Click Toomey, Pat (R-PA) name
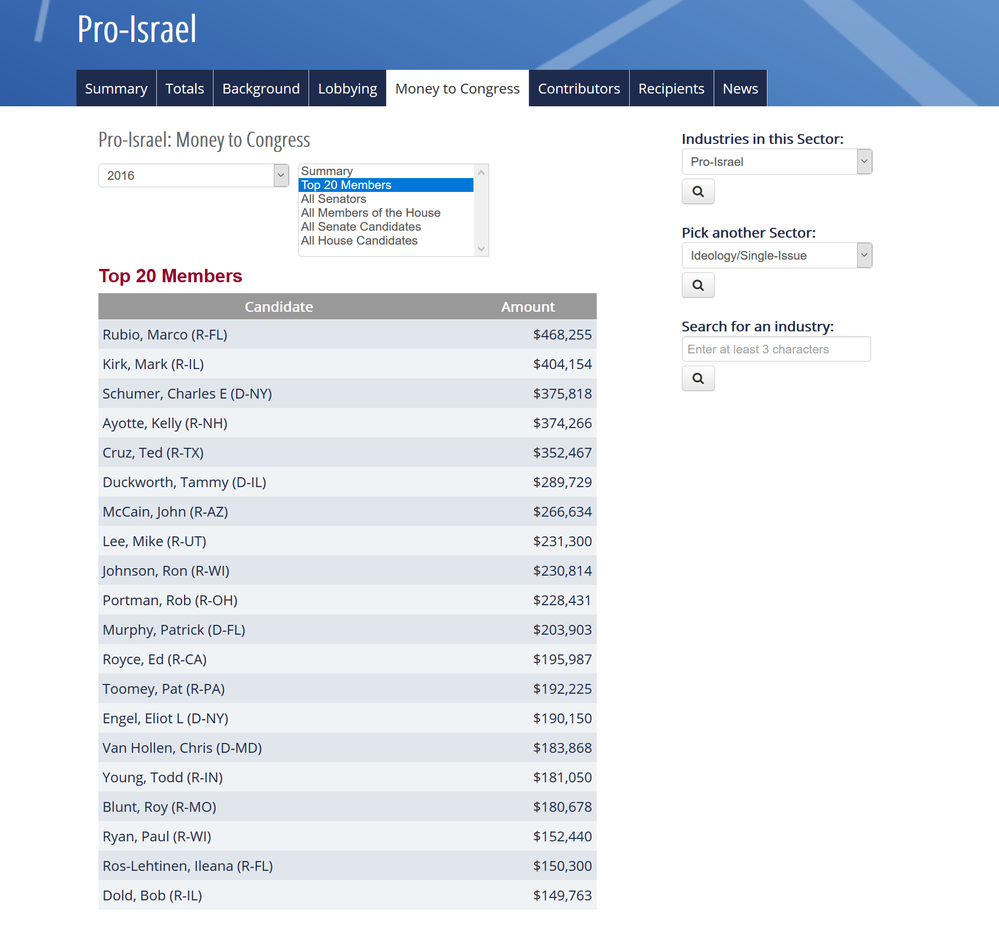This screenshot has width=999, height=932. click(x=164, y=689)
